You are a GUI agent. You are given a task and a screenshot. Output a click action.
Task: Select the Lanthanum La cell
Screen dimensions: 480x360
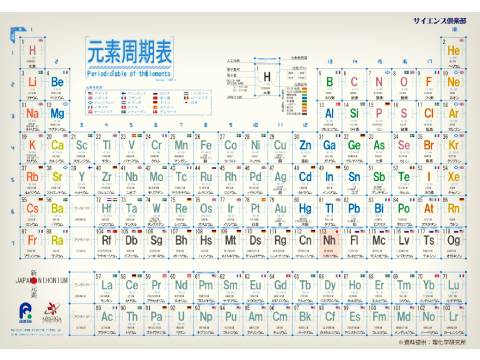click(x=107, y=288)
